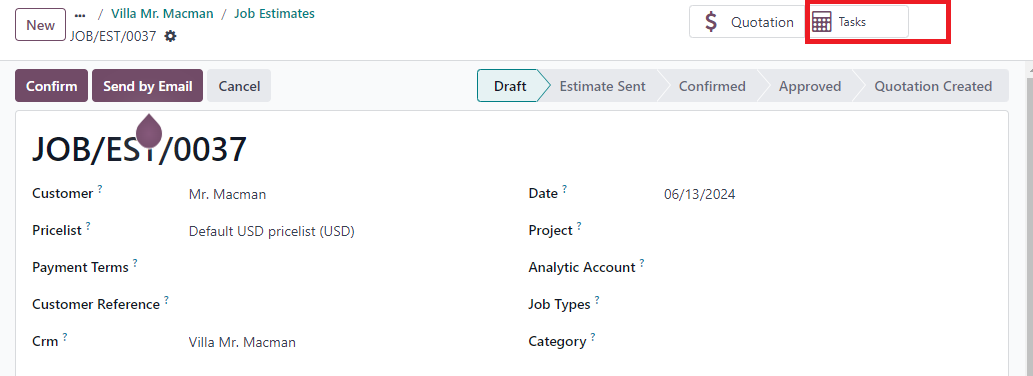Click the Confirm button
Screen dimensions: 1033x376
[51, 86]
